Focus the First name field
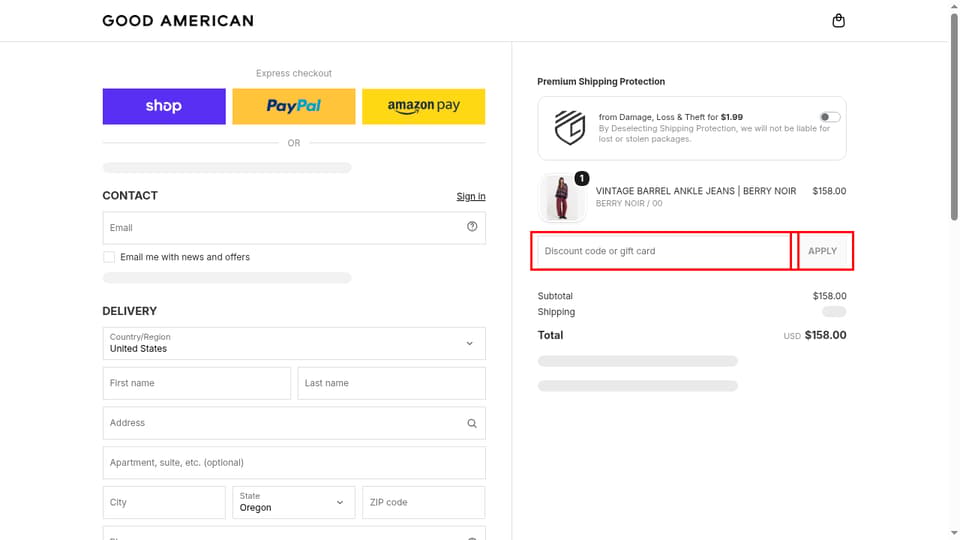960x540 pixels. (x=197, y=383)
